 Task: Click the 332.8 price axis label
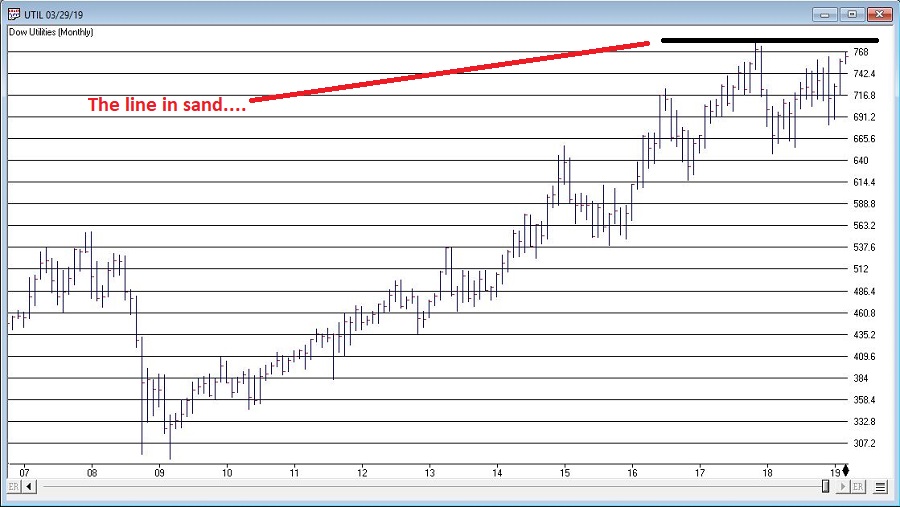click(864, 421)
